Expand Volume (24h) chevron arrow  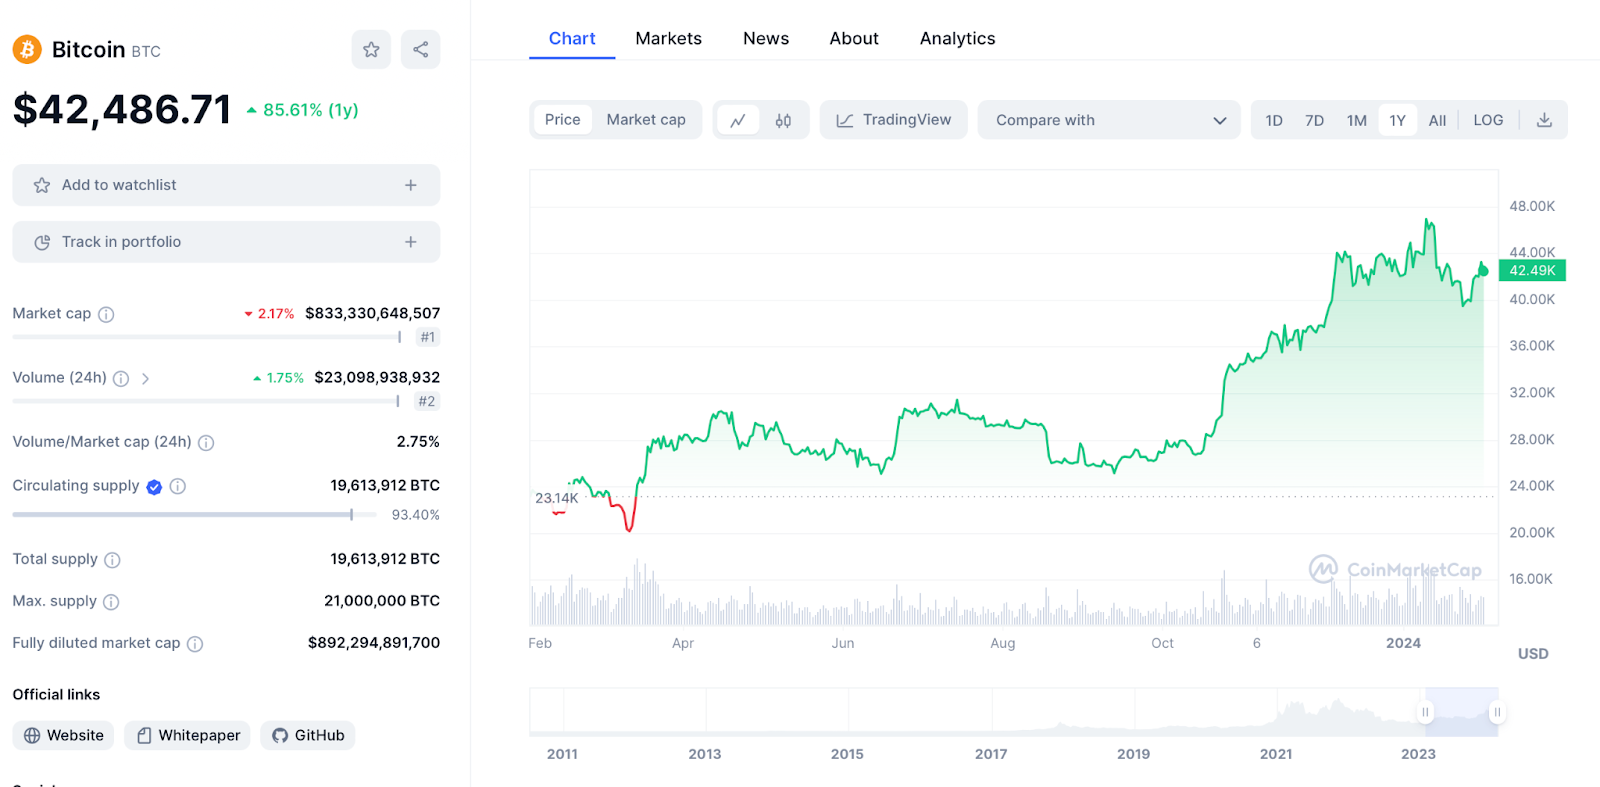pos(145,378)
